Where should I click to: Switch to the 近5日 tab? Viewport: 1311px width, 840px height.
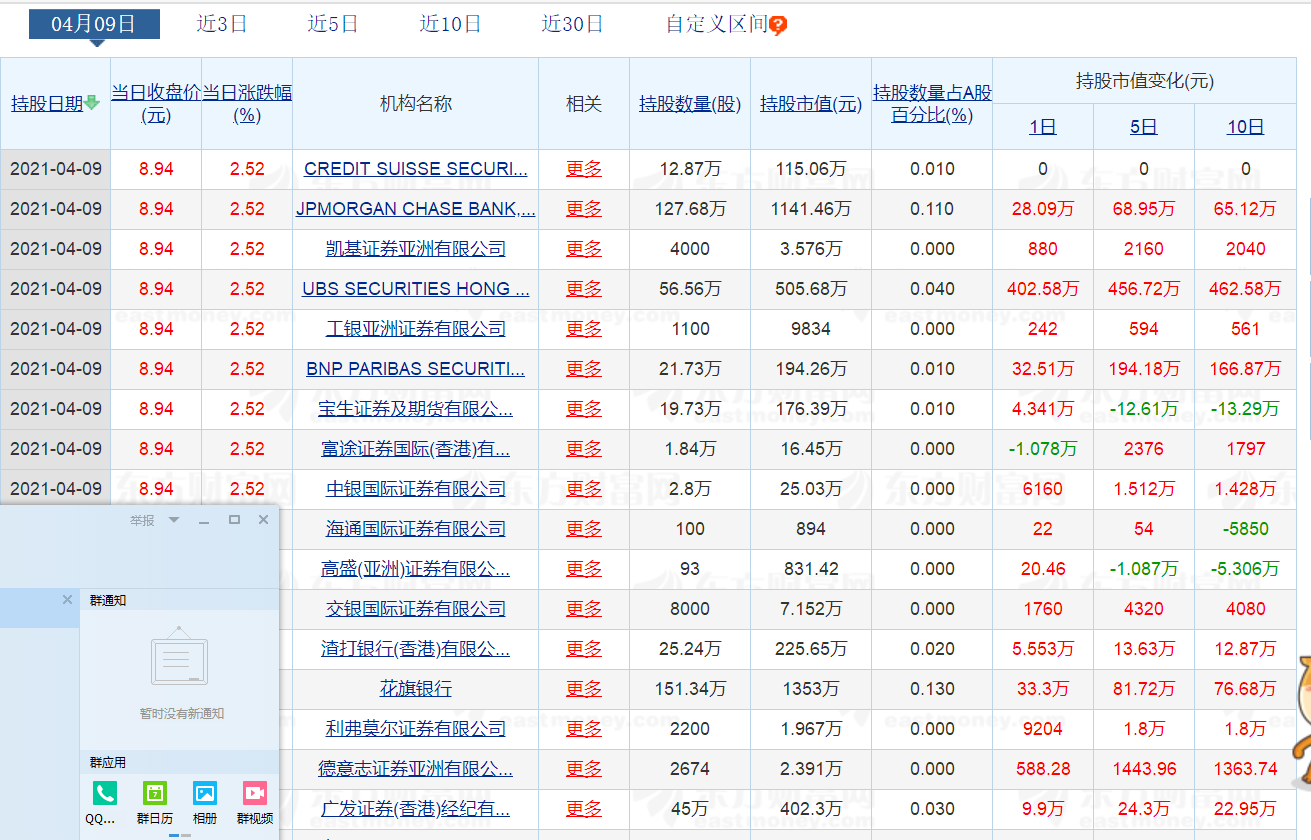[x=333, y=24]
